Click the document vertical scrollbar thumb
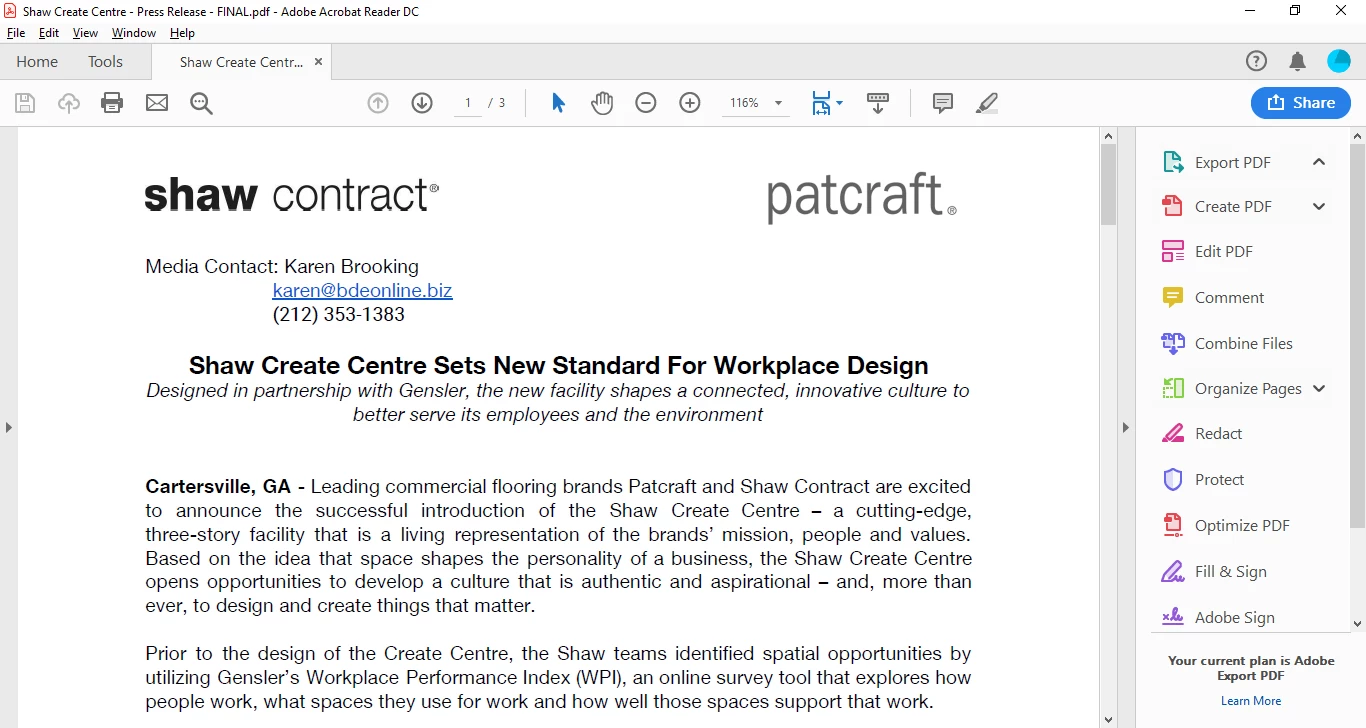The height and width of the screenshot is (728, 1366). pos(1108,184)
